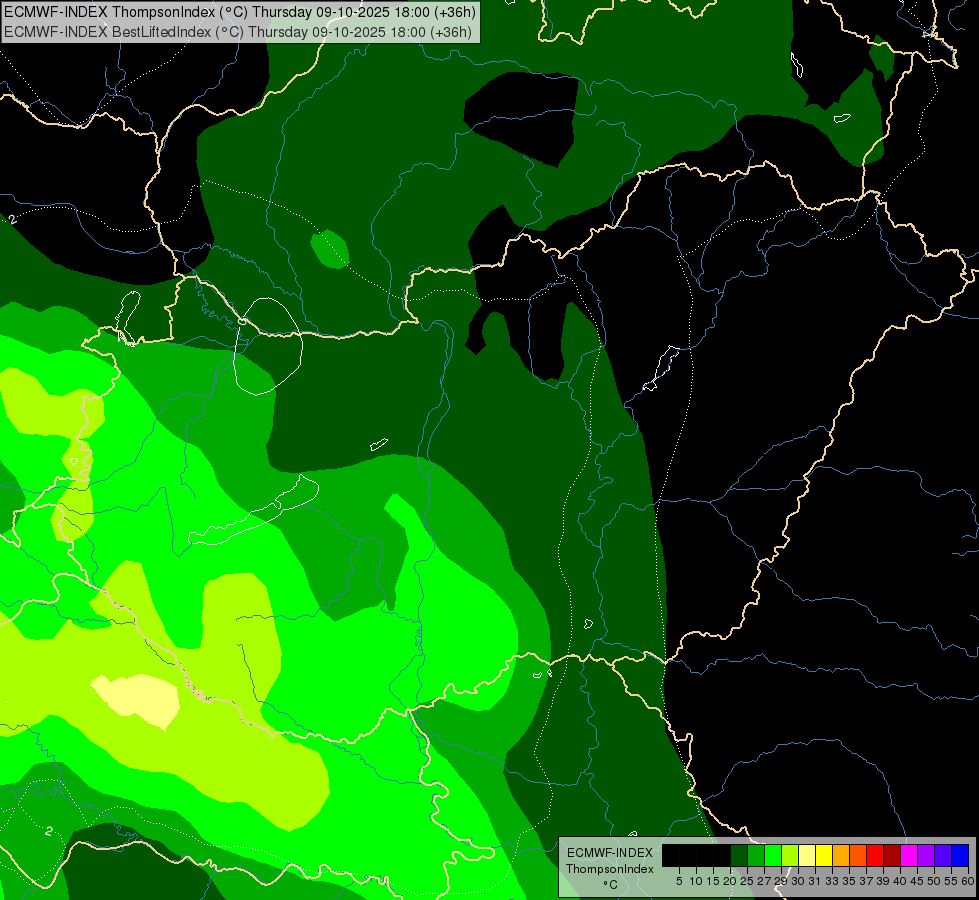Pick the bright red 37–39 legend swatch
Screen dimensions: 979x900
pos(875,855)
